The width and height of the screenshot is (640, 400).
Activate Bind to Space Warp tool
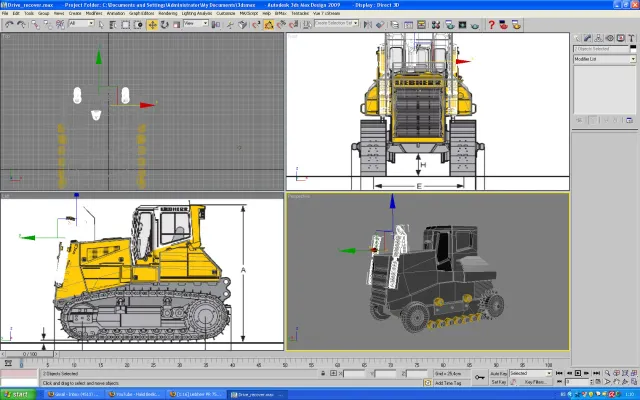tap(60, 25)
